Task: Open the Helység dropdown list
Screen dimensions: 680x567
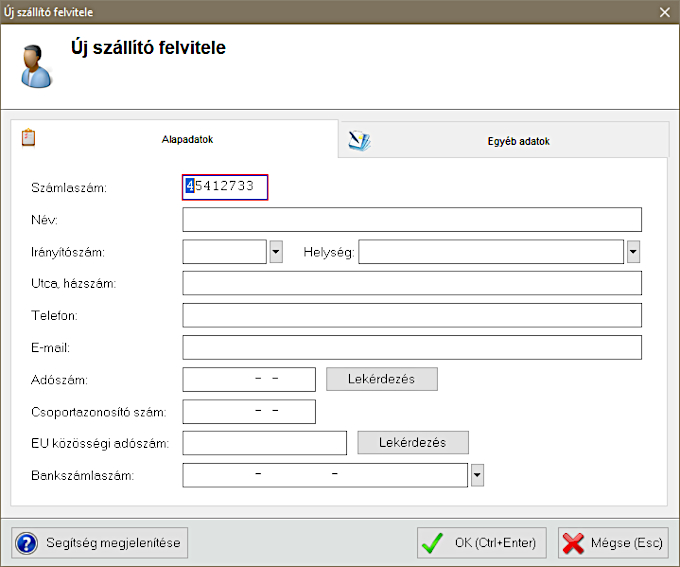Action: [x=633, y=252]
